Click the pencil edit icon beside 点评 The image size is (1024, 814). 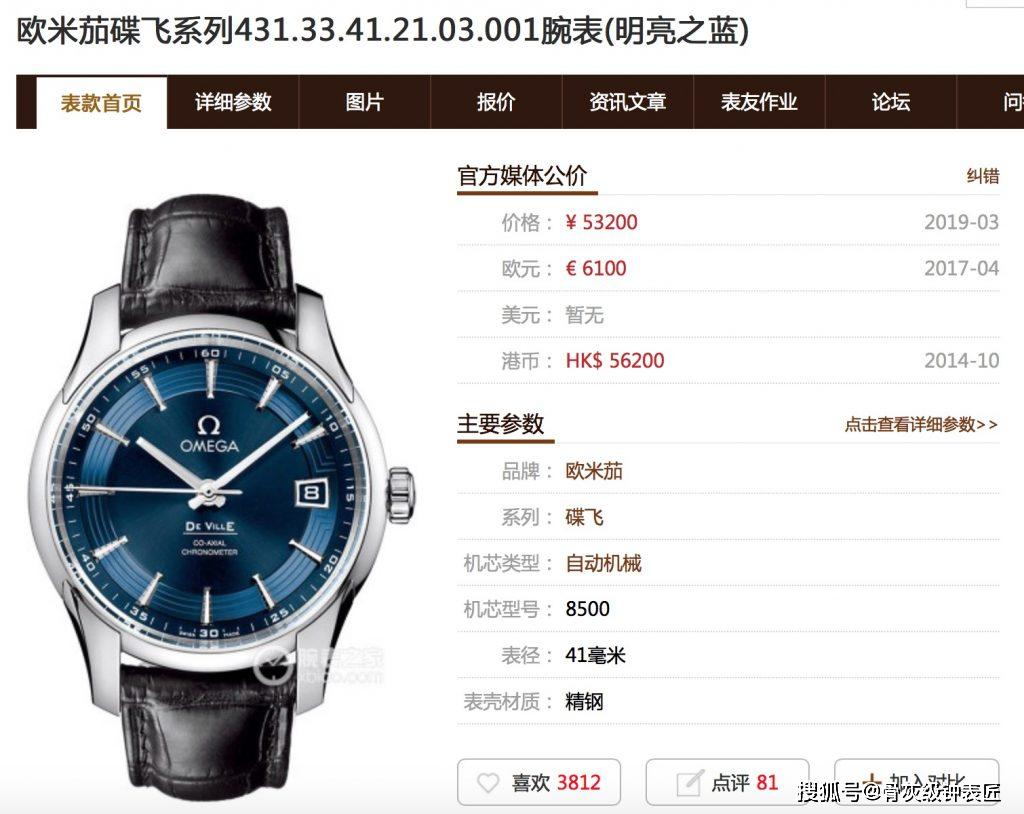tap(690, 782)
